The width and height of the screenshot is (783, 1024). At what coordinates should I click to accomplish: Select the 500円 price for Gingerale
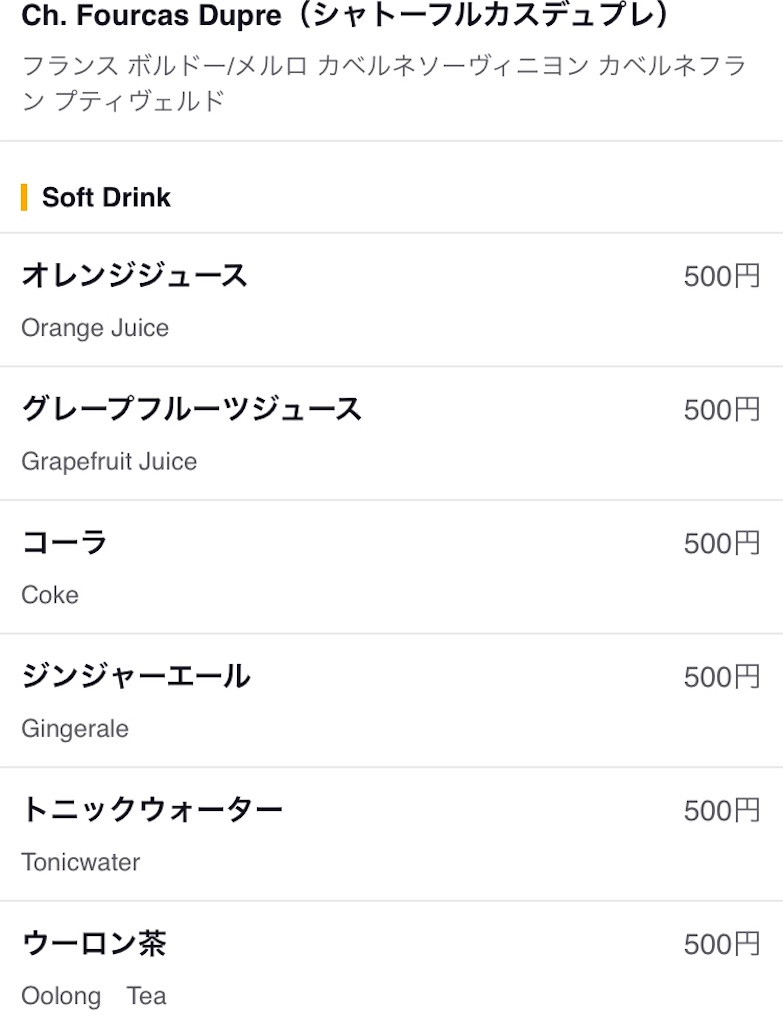[722, 677]
